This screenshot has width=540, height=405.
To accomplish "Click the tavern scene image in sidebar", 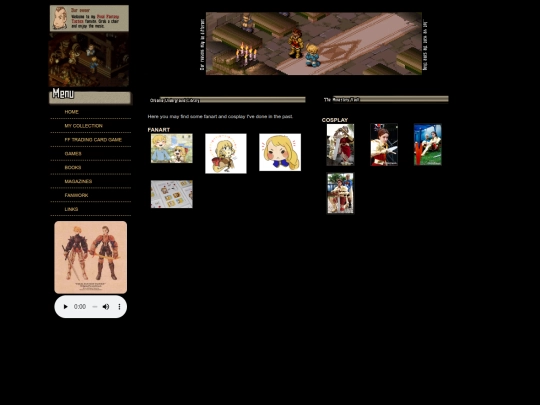I will coord(89,60).
